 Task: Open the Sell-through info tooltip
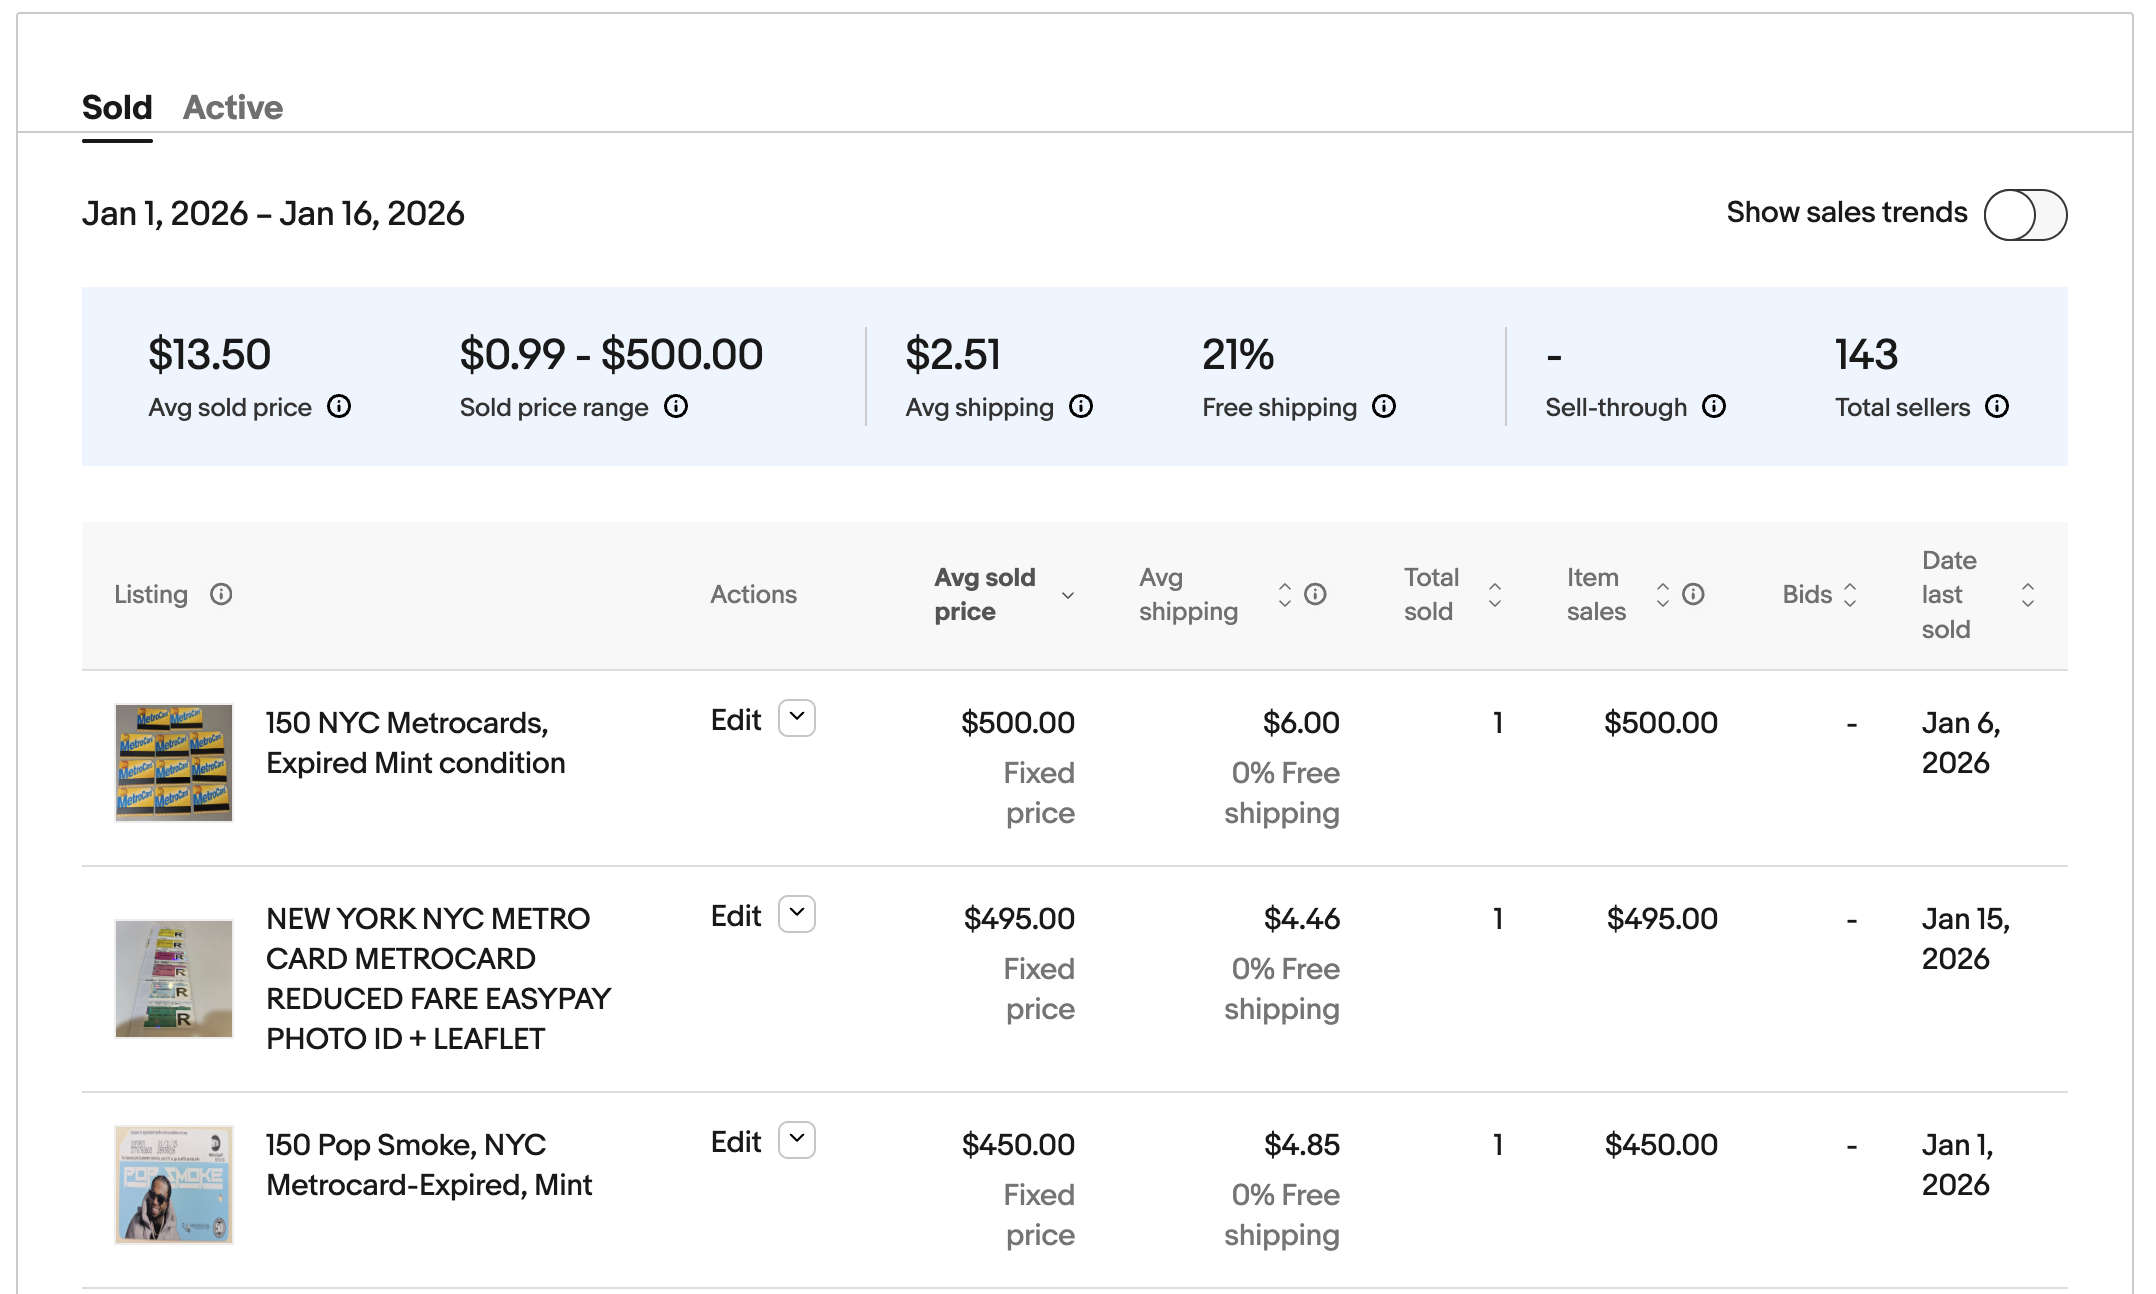pyautogui.click(x=1713, y=407)
